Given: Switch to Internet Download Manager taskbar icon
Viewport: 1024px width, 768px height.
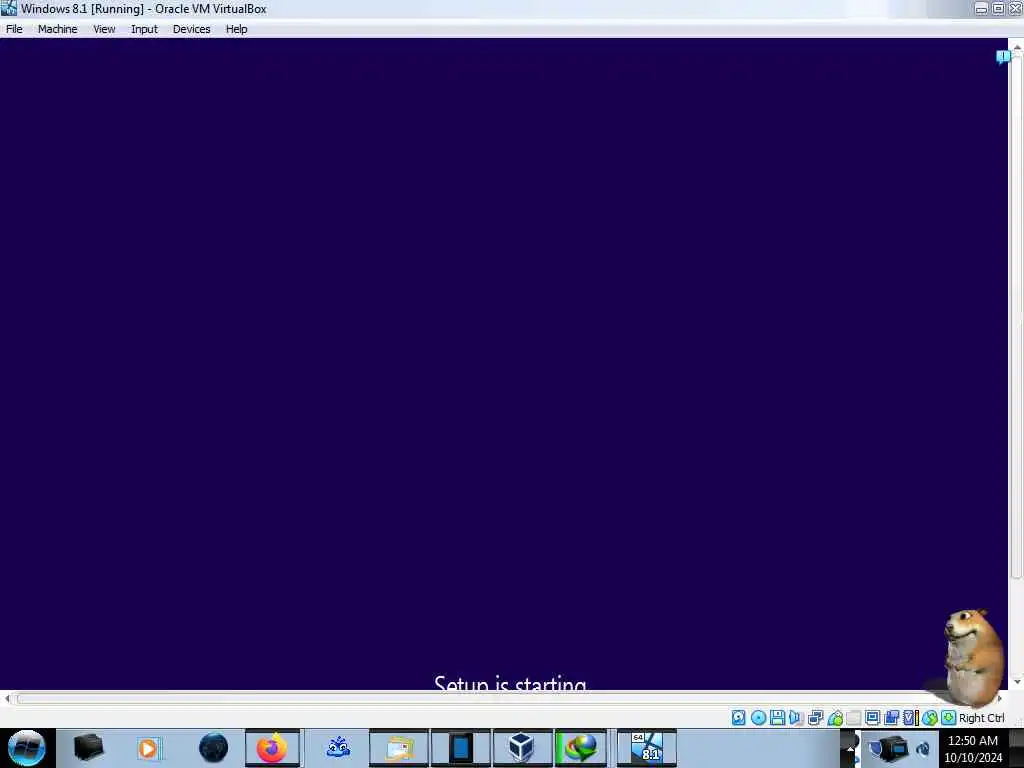Looking at the screenshot, I should (581, 748).
